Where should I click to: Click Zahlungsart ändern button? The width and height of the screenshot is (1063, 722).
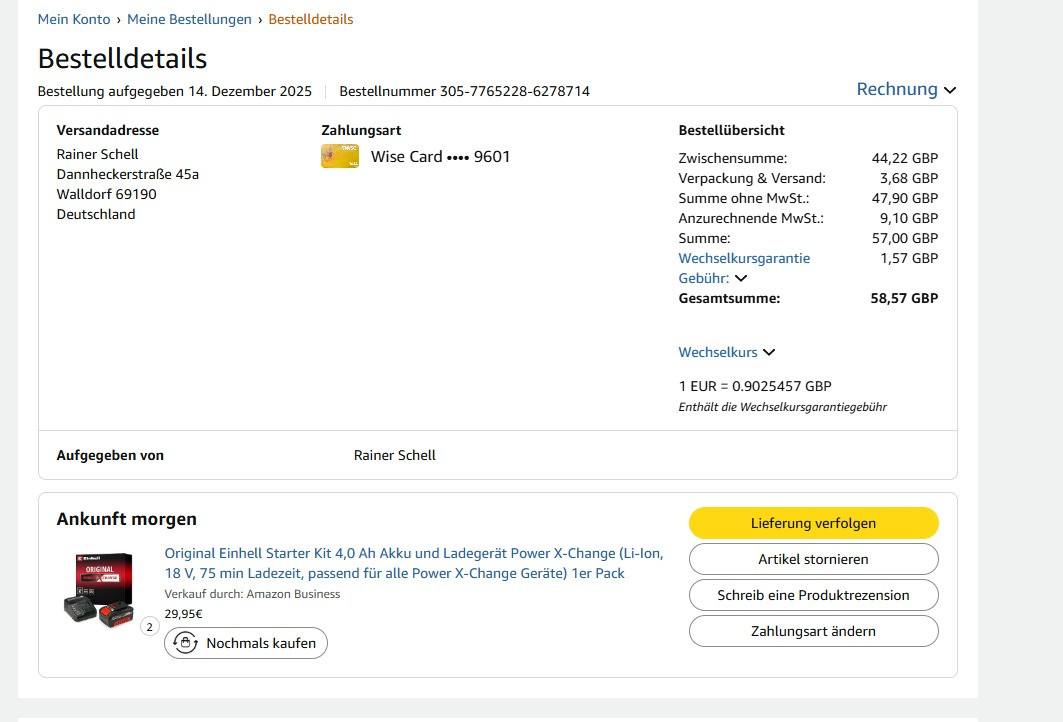coord(814,631)
